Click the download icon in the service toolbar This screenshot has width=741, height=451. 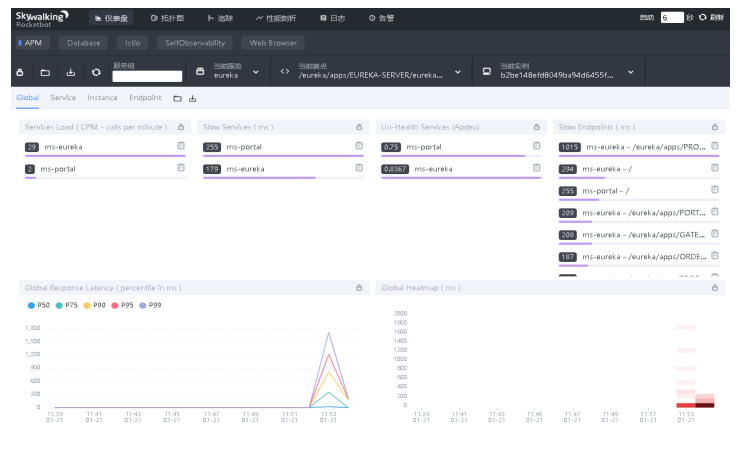tap(71, 72)
